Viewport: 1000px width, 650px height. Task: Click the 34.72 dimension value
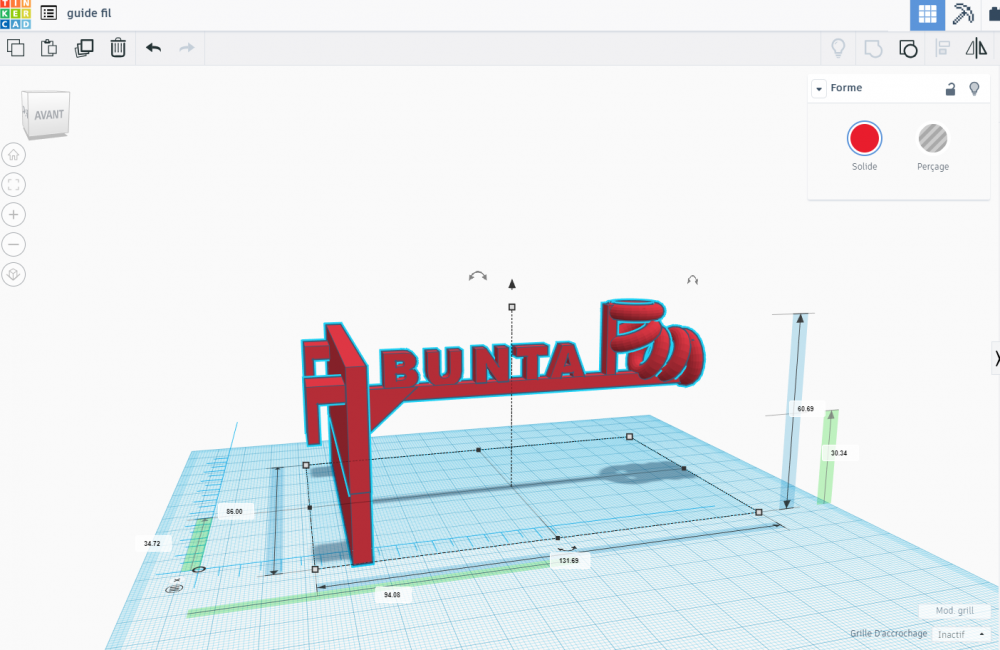click(152, 543)
